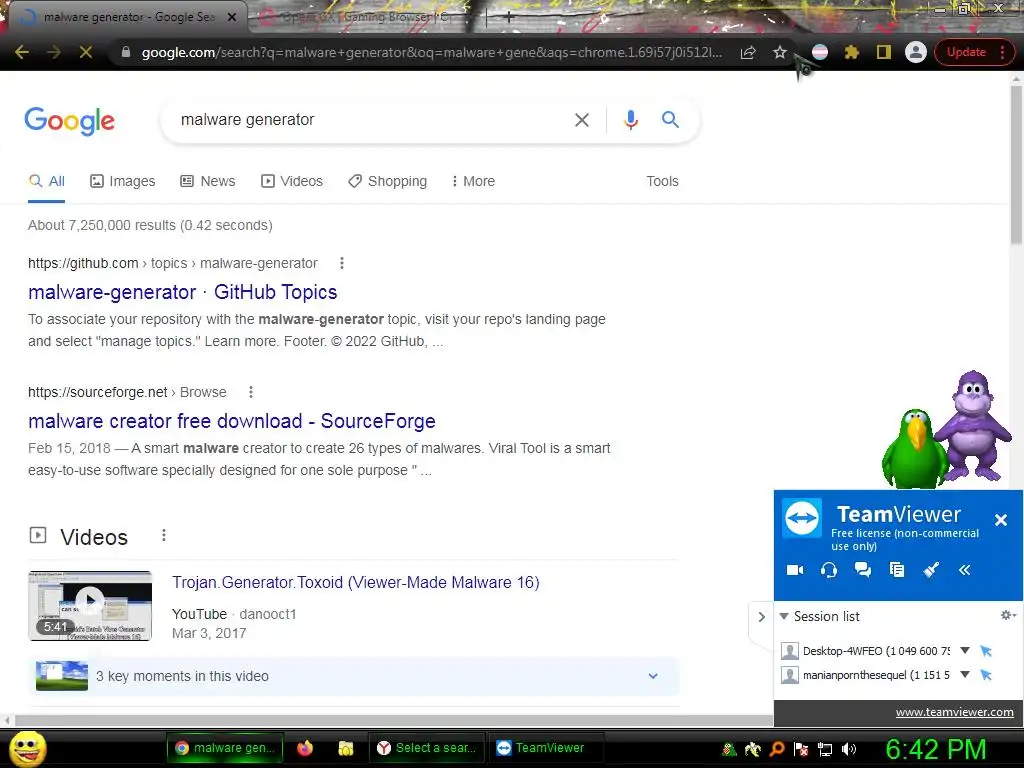The height and width of the screenshot is (768, 1024).
Task: Open a new tab with the plus button
Action: (509, 18)
